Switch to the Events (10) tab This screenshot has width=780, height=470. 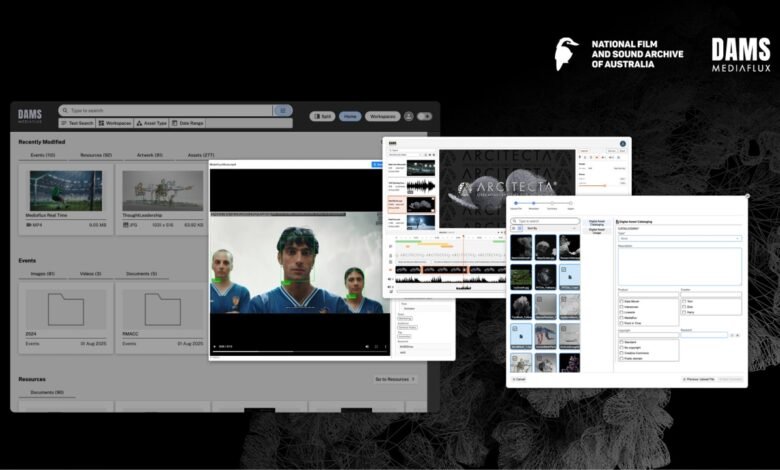click(x=43, y=155)
